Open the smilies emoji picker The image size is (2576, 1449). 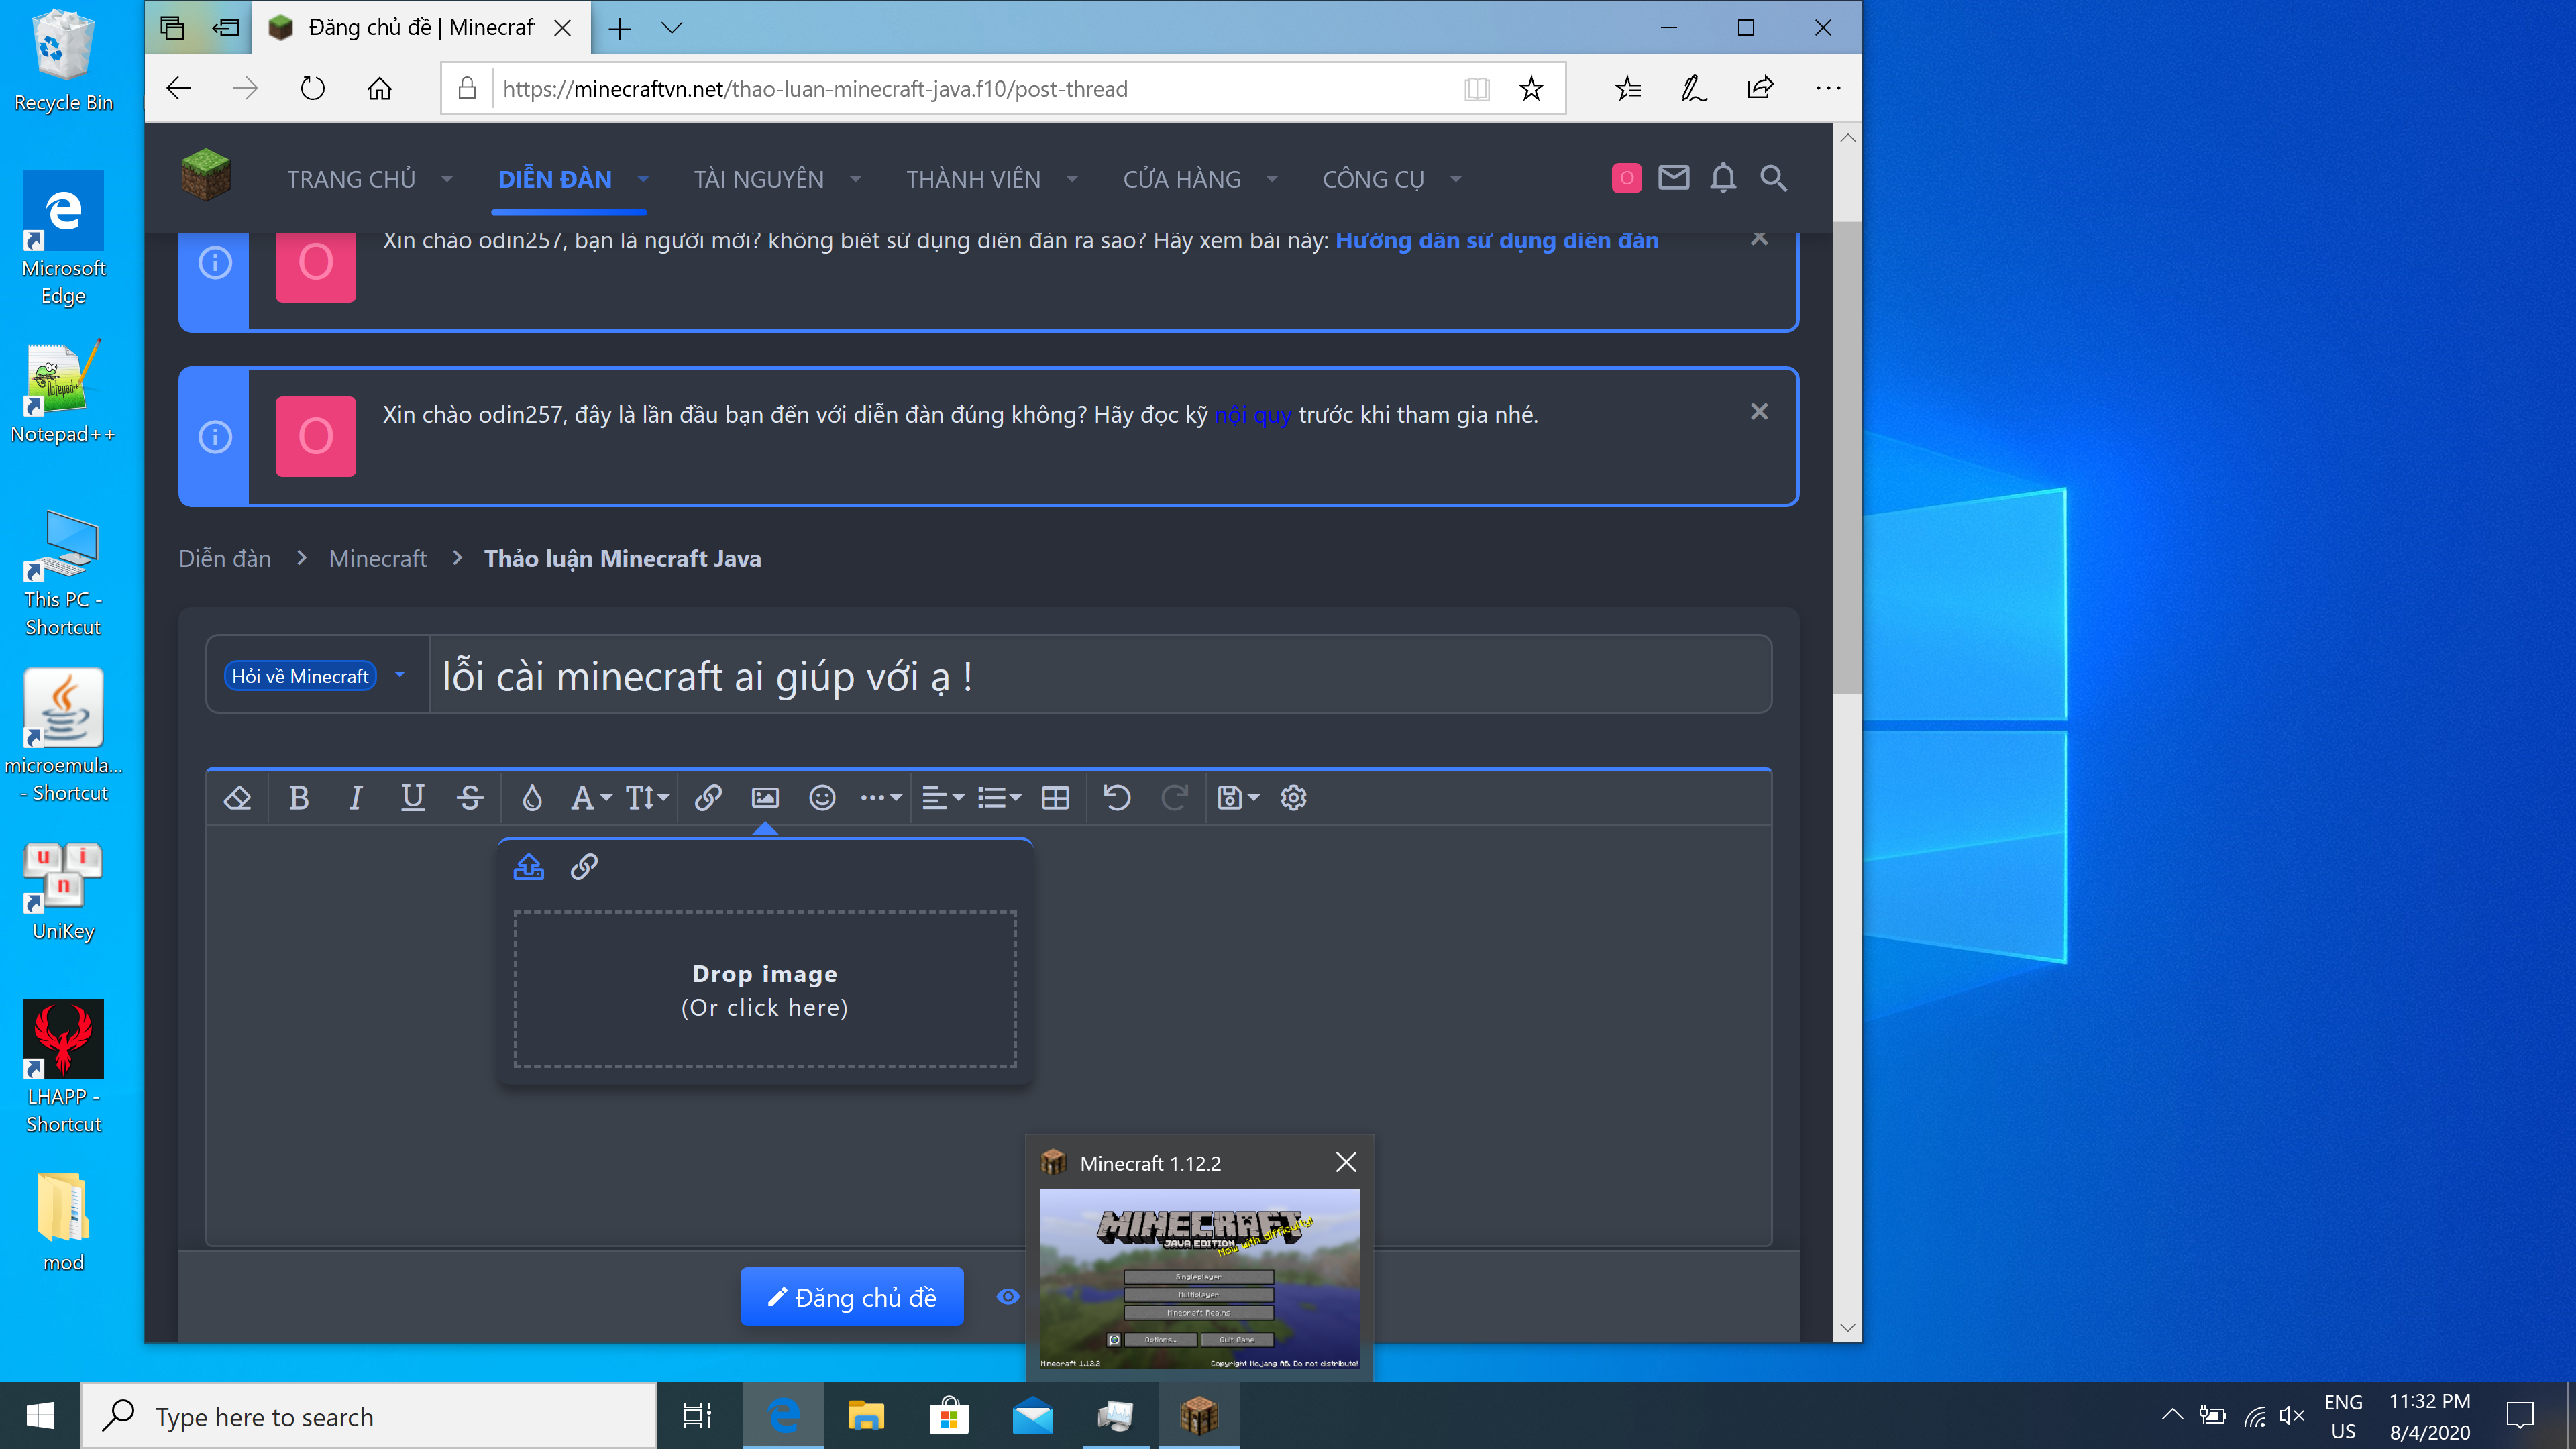pyautogui.click(x=822, y=798)
